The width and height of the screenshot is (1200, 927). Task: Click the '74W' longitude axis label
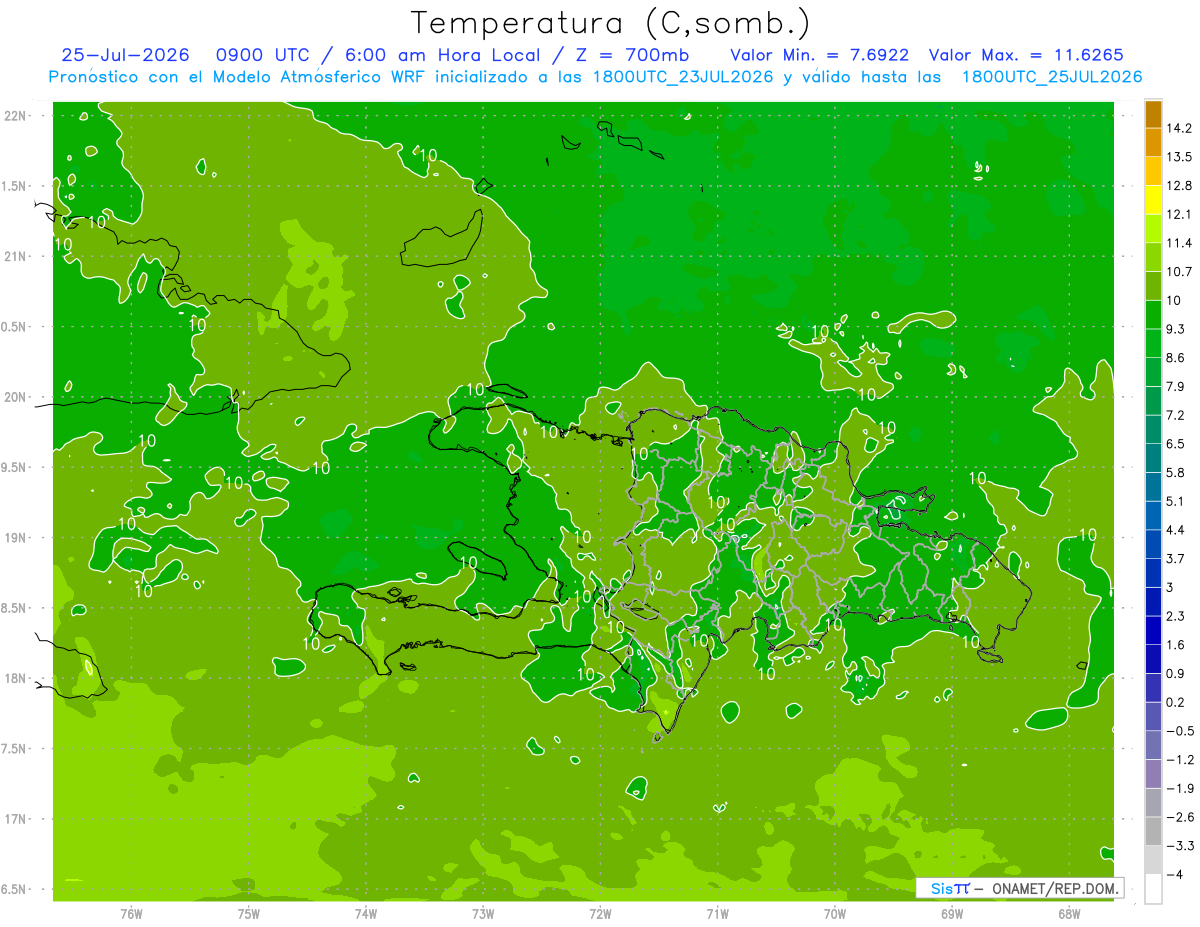tap(366, 914)
